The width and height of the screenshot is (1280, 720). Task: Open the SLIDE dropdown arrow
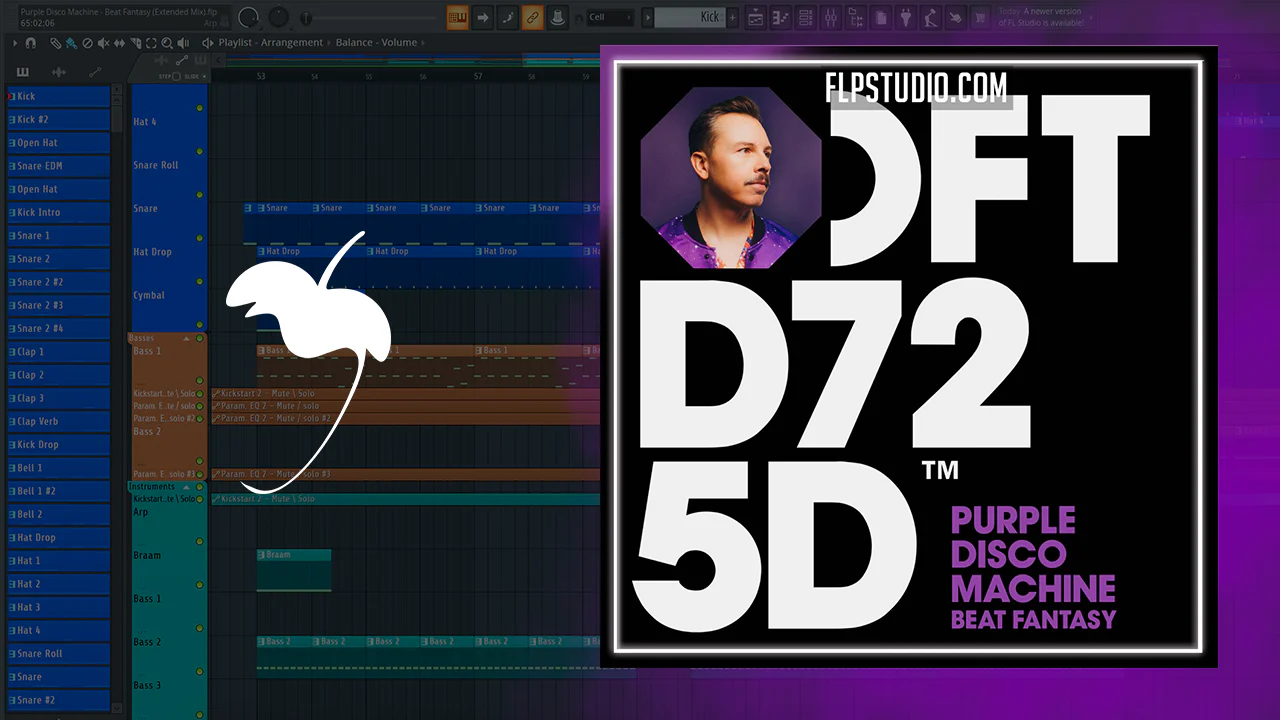pos(202,76)
